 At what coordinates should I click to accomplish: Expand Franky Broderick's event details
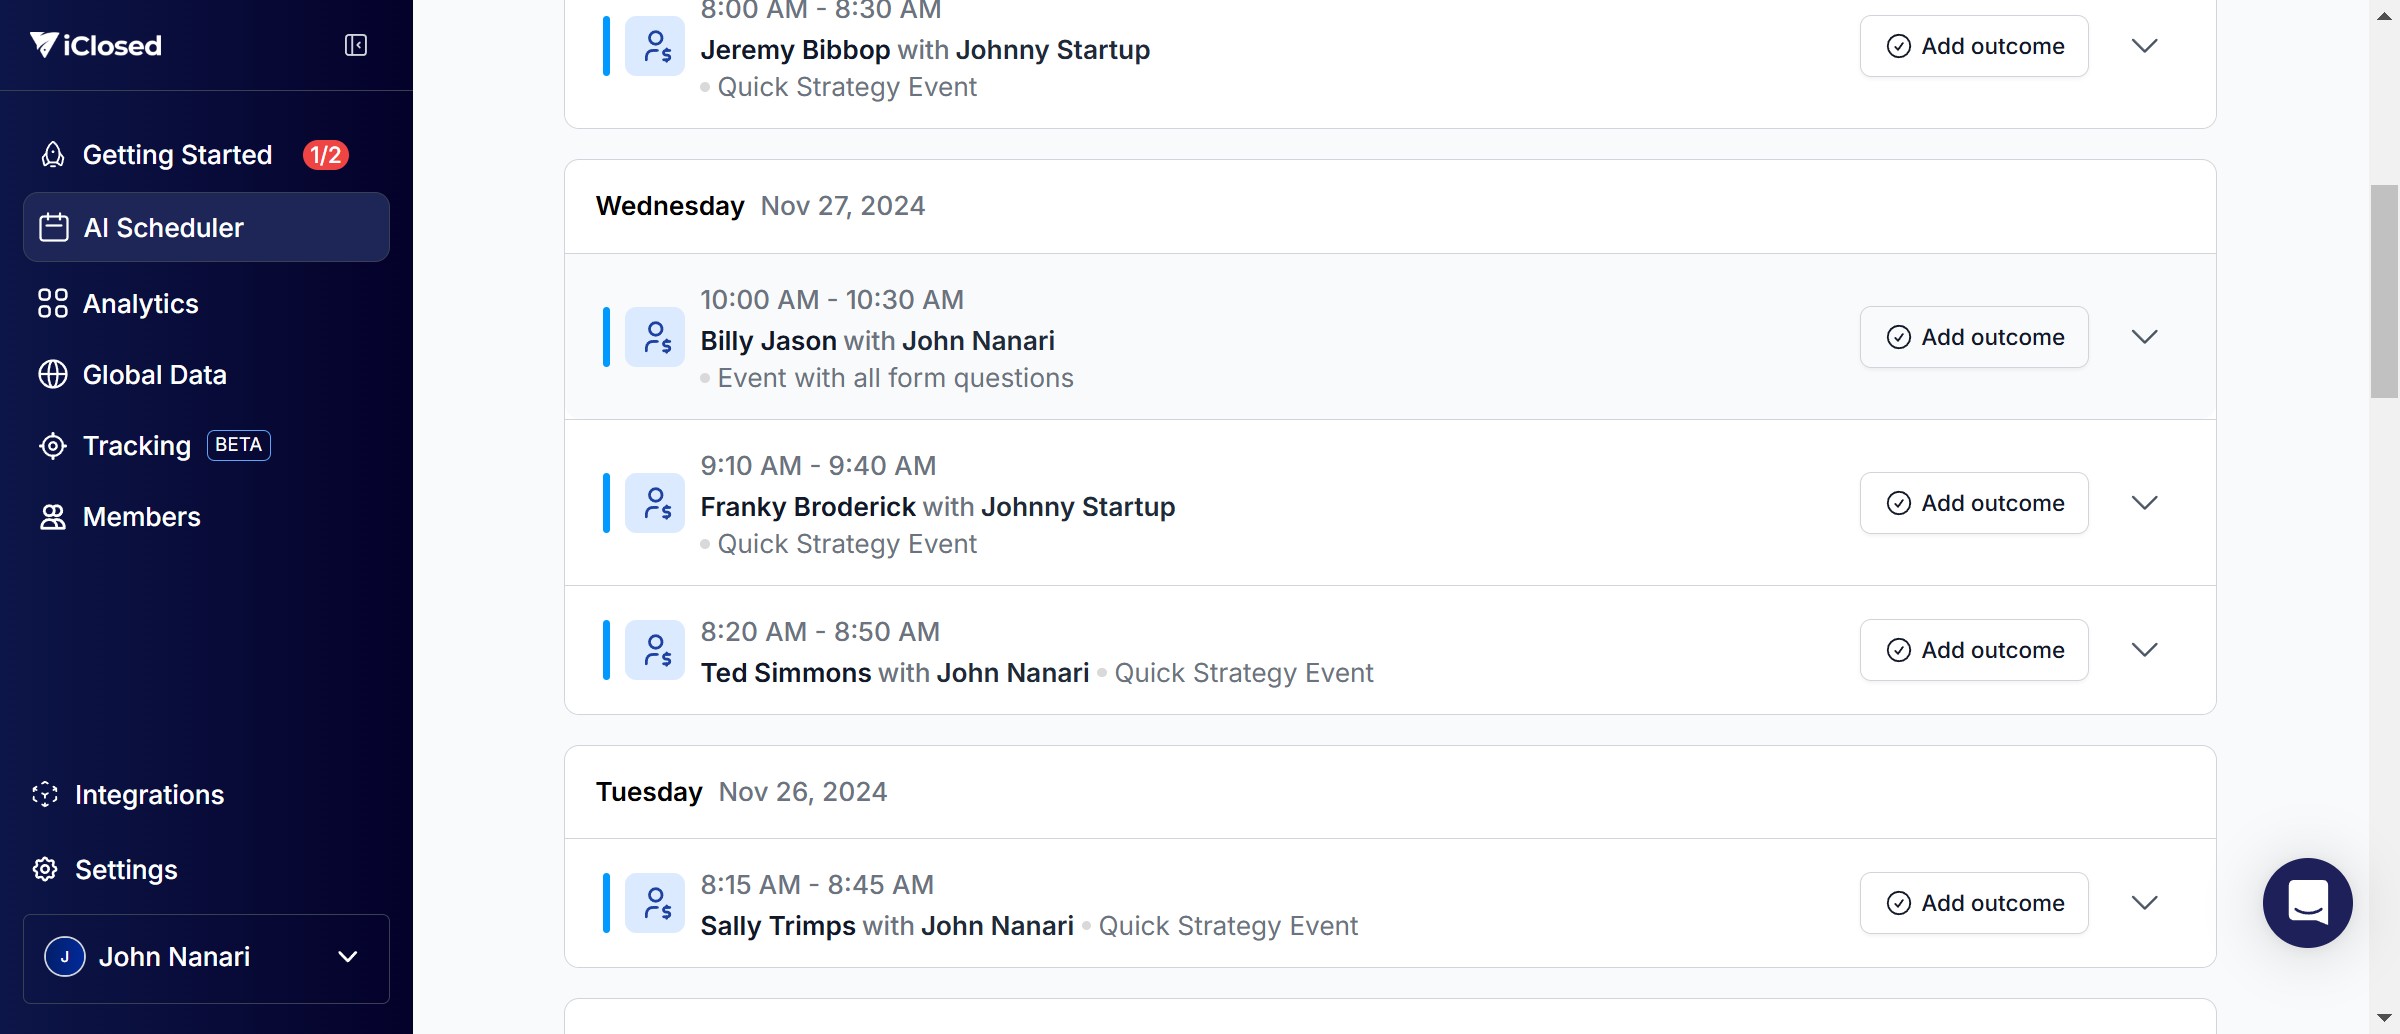pos(2144,503)
